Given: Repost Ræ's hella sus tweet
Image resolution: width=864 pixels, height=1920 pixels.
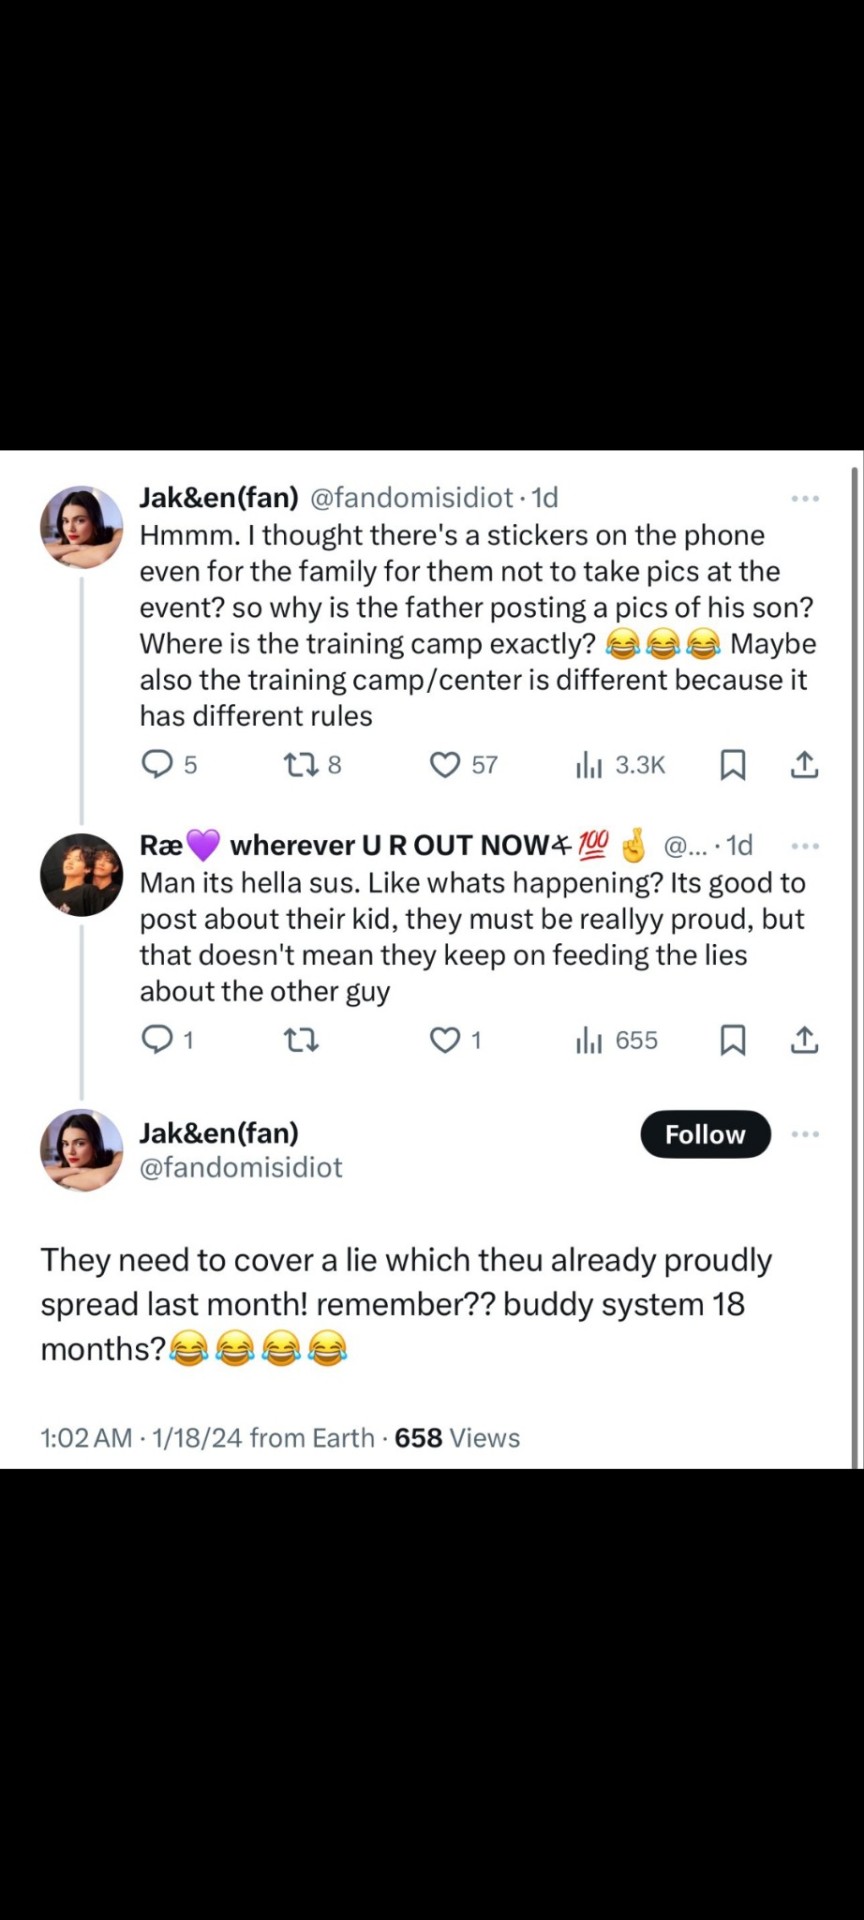Looking at the screenshot, I should tap(300, 1041).
